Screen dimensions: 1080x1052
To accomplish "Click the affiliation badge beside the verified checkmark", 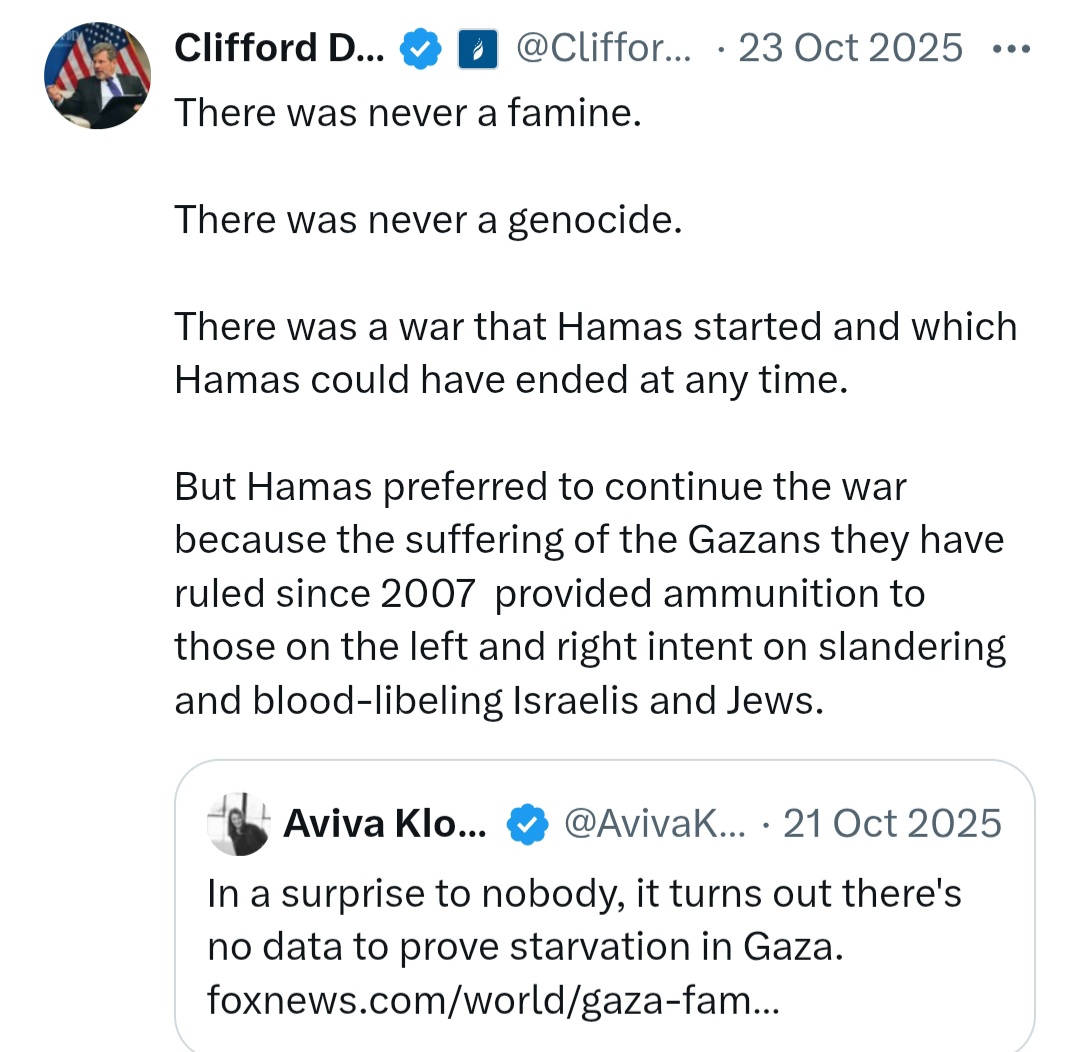I will point(478,49).
